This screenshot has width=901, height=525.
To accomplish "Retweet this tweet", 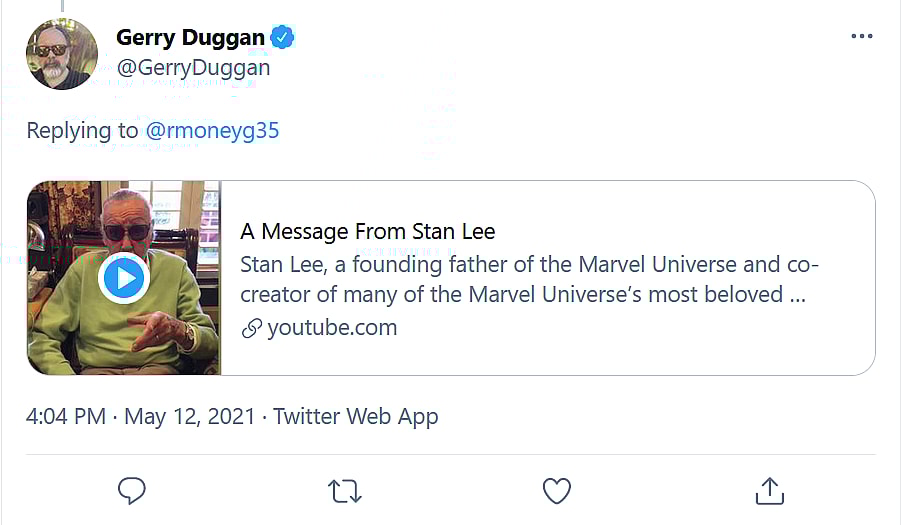I will 343,490.
